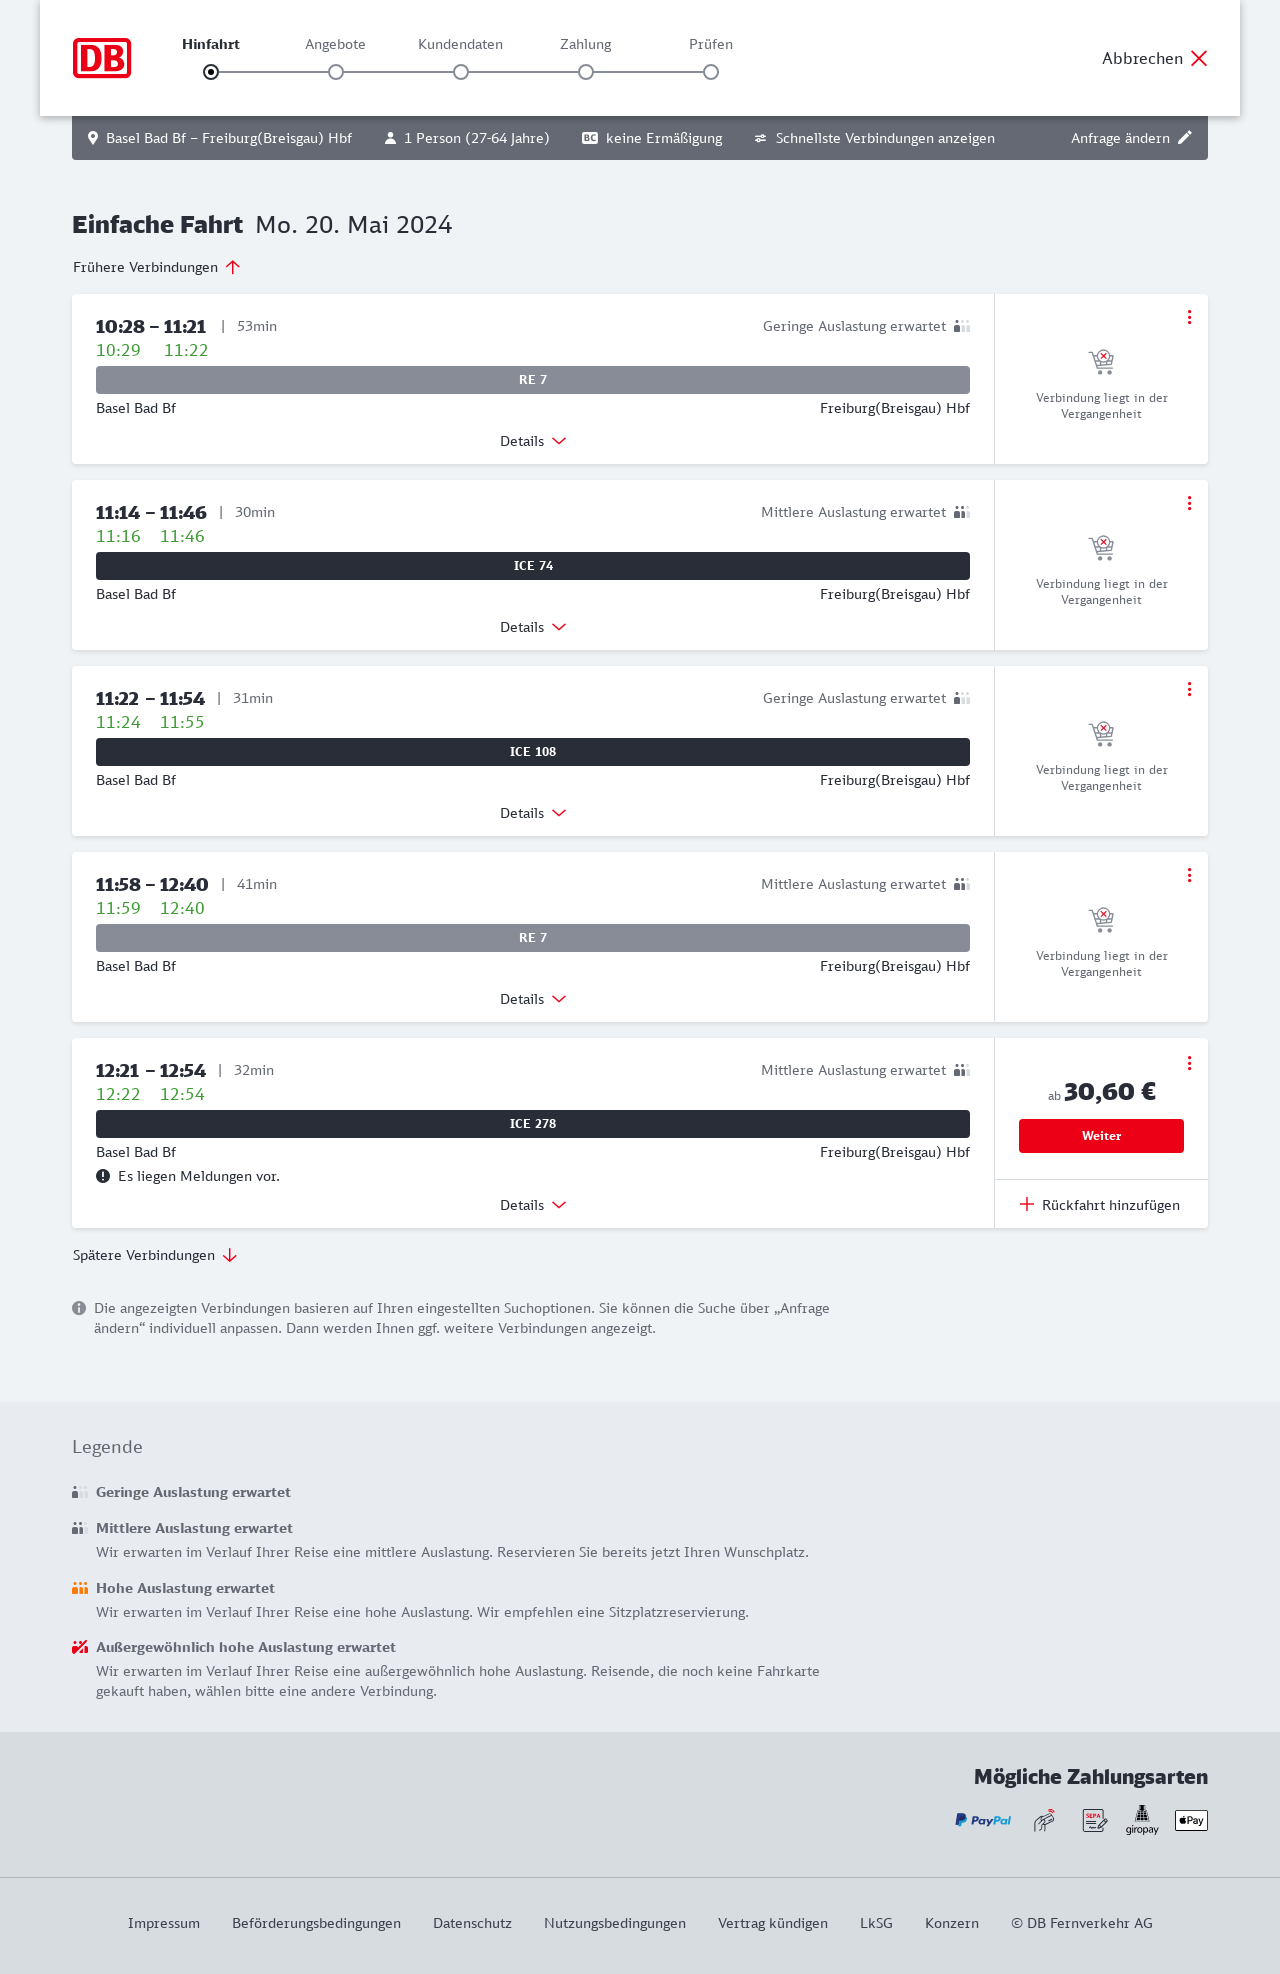Expand Details for the ICE 278 connection
Image resolution: width=1280 pixels, height=1974 pixels.
click(x=533, y=1205)
